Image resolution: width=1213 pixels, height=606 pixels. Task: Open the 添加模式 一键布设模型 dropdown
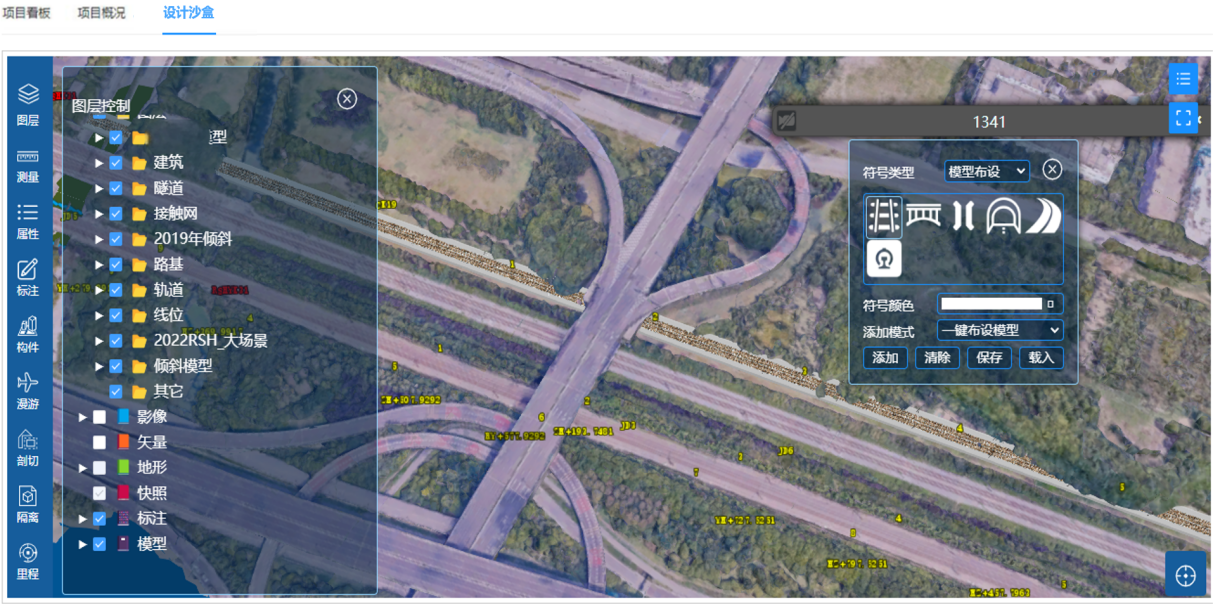1000,330
